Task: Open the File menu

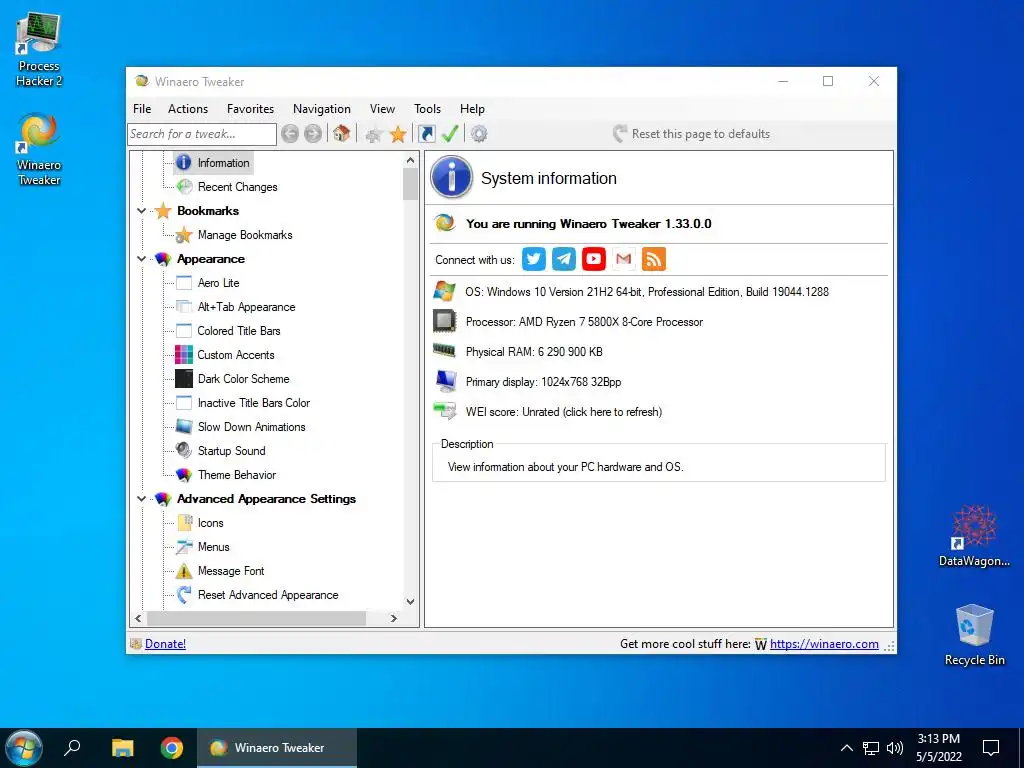Action: (x=142, y=109)
